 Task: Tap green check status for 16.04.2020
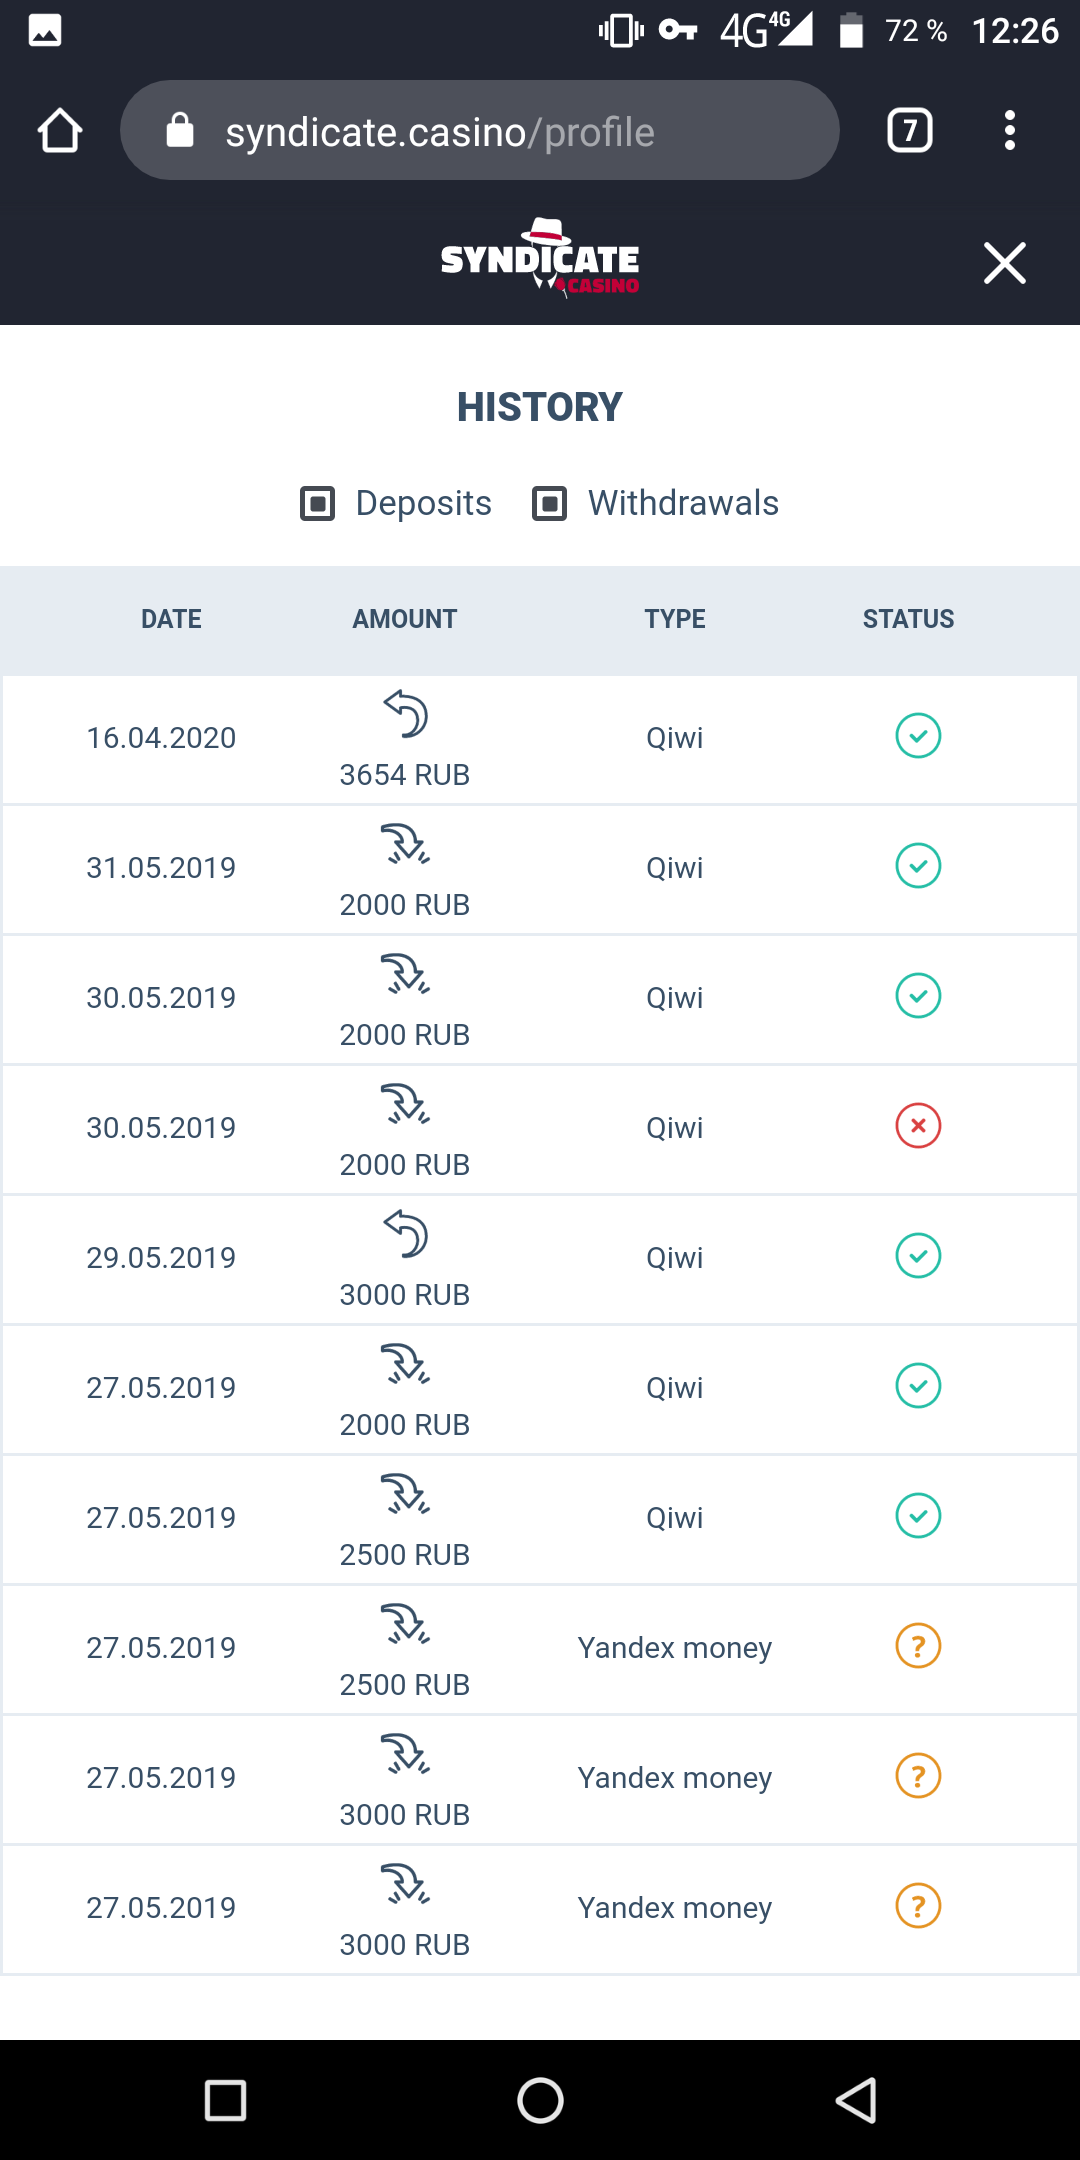pos(918,736)
